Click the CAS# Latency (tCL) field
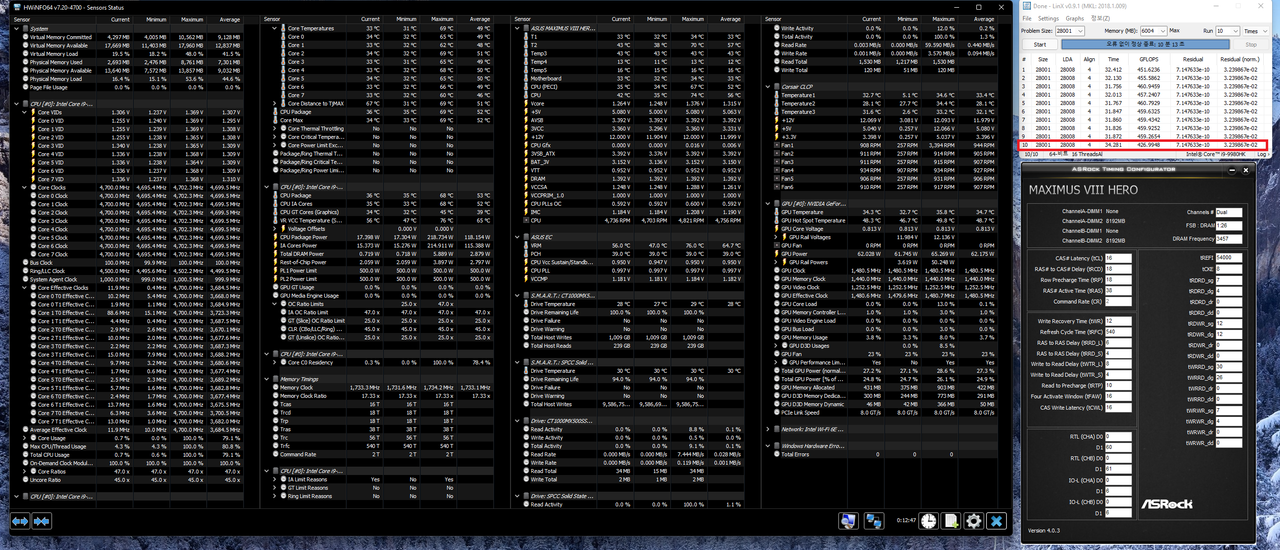Screen dimensions: 1280x550 pos(1118,258)
